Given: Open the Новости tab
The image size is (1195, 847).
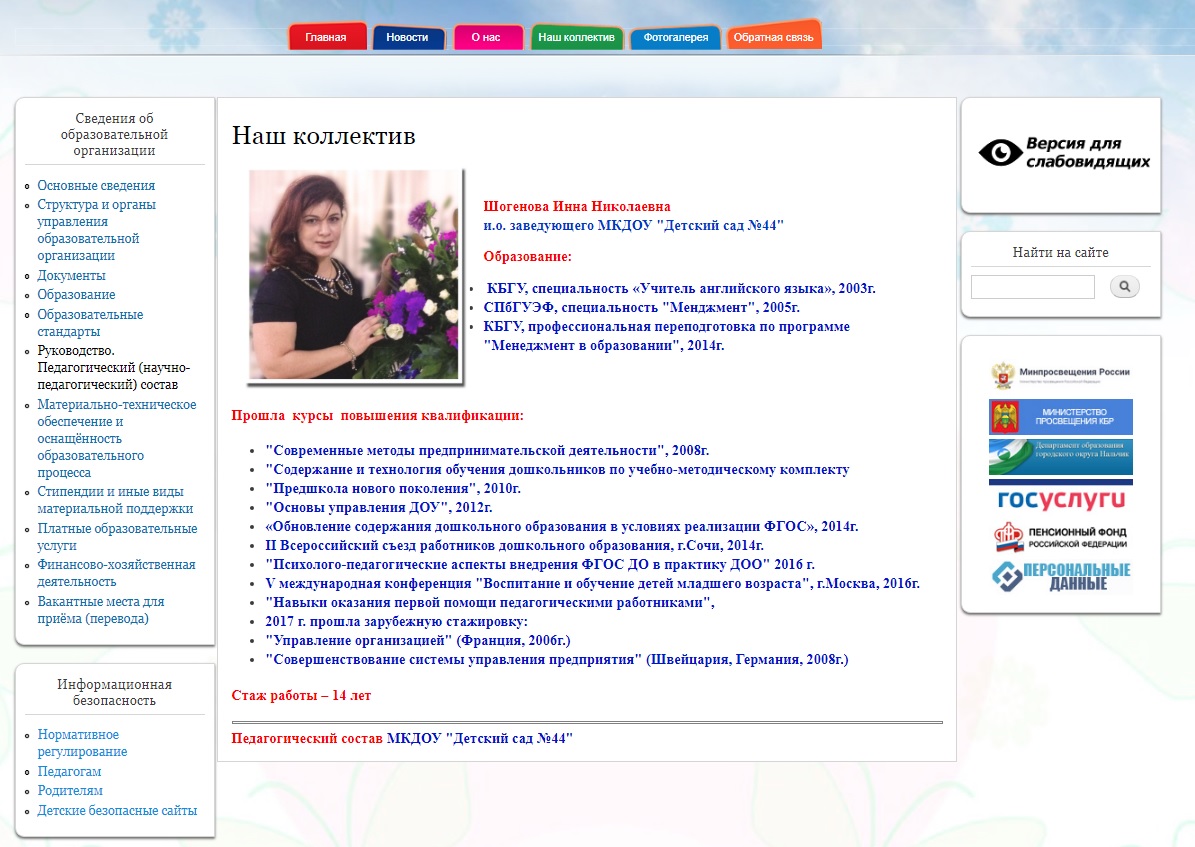Looking at the screenshot, I should [x=407, y=38].
